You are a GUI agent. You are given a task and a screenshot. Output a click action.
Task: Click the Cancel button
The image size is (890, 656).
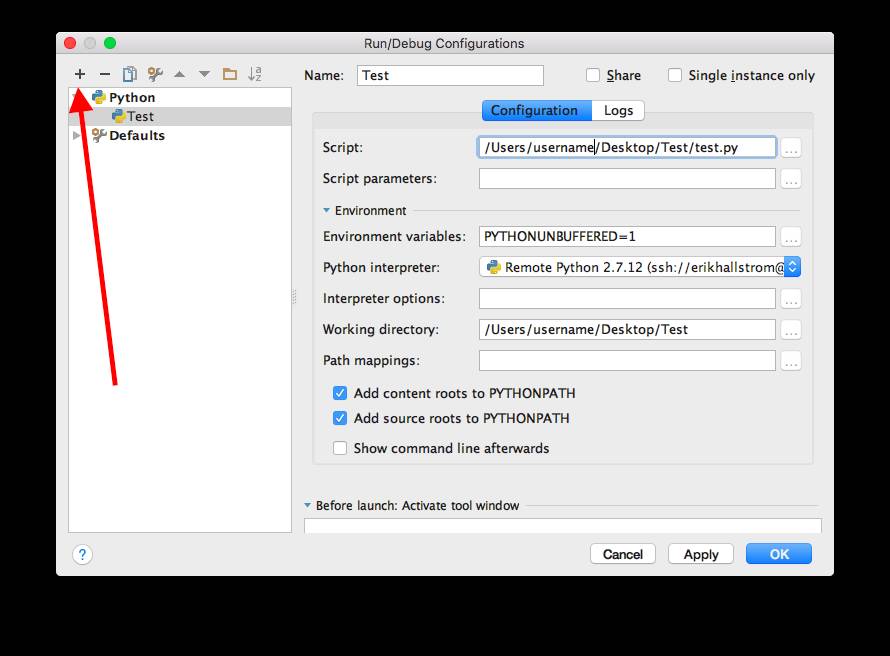coord(623,554)
